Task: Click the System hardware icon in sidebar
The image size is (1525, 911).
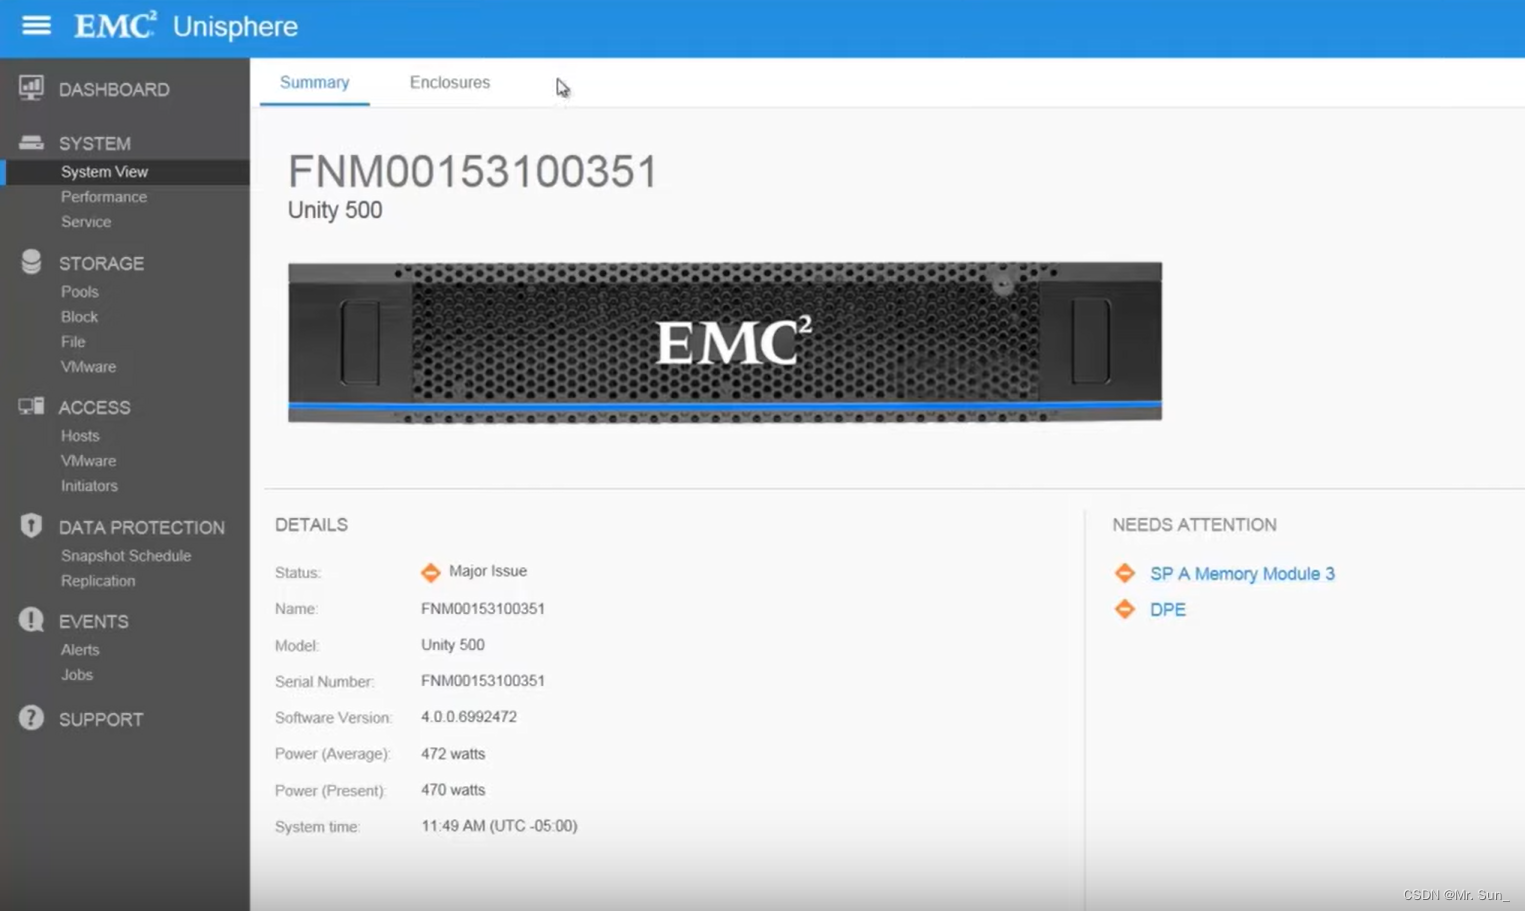Action: tap(30, 141)
